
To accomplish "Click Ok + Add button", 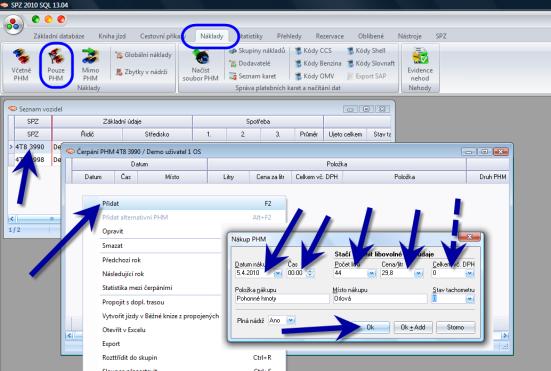I will pos(413,327).
